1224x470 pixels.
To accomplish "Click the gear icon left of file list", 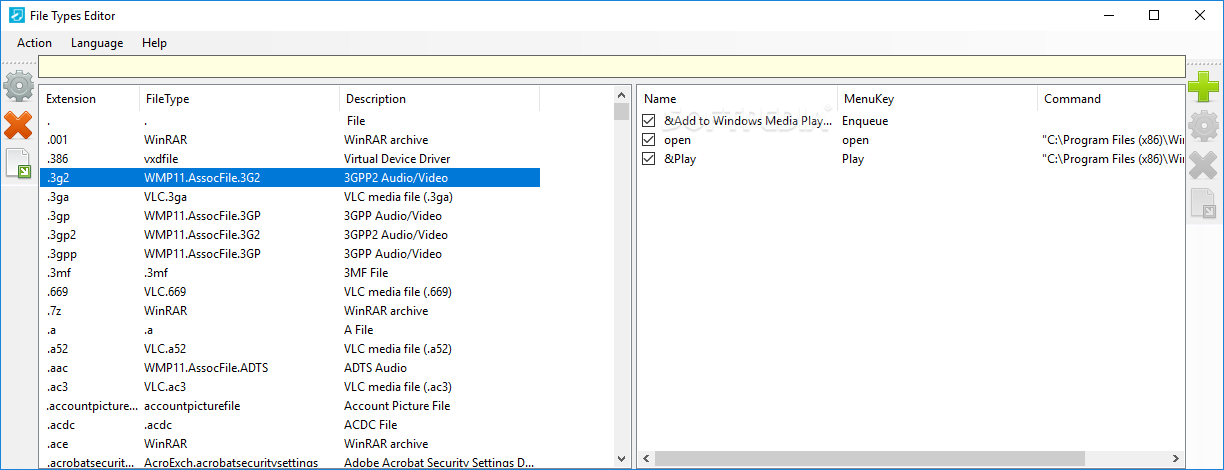I will point(18,86).
